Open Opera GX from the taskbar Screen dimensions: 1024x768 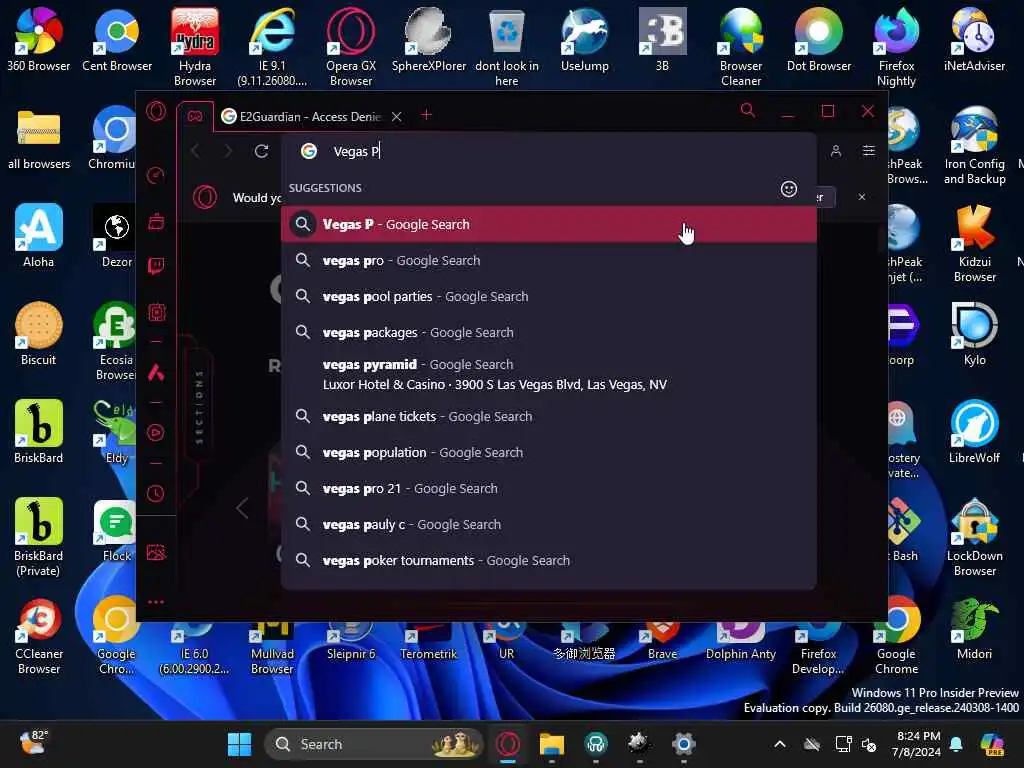point(508,744)
